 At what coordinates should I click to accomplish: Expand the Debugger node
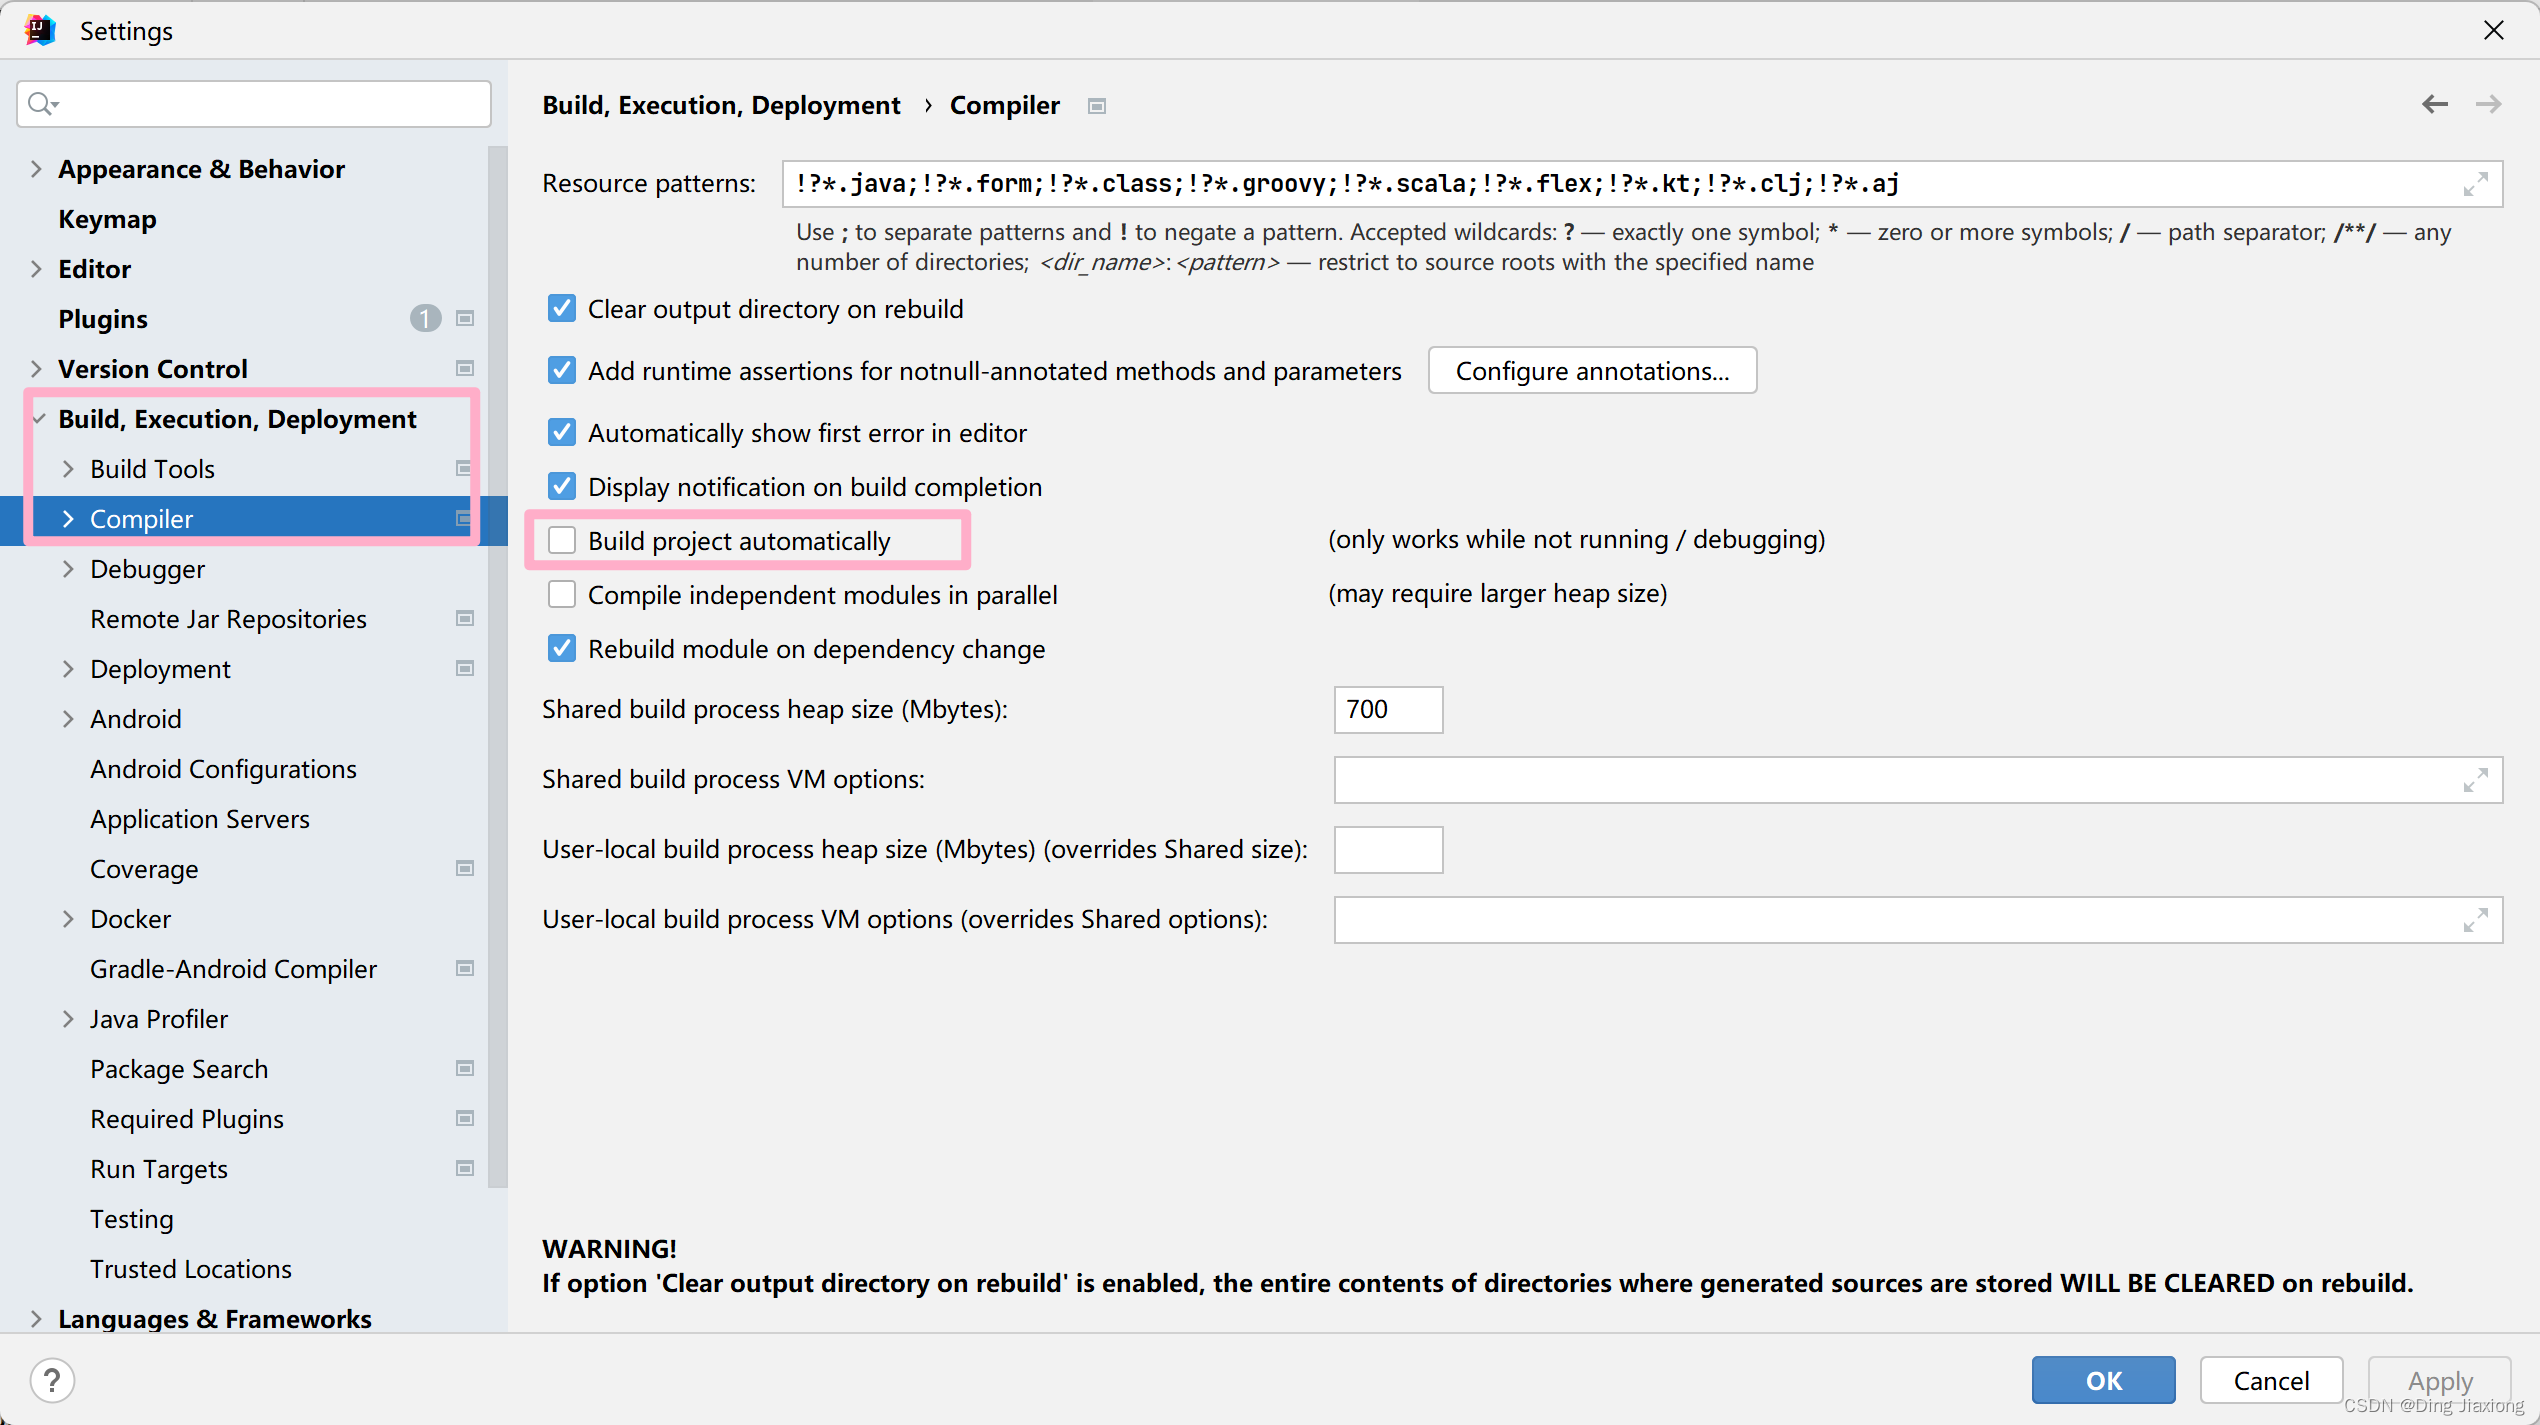click(x=68, y=569)
